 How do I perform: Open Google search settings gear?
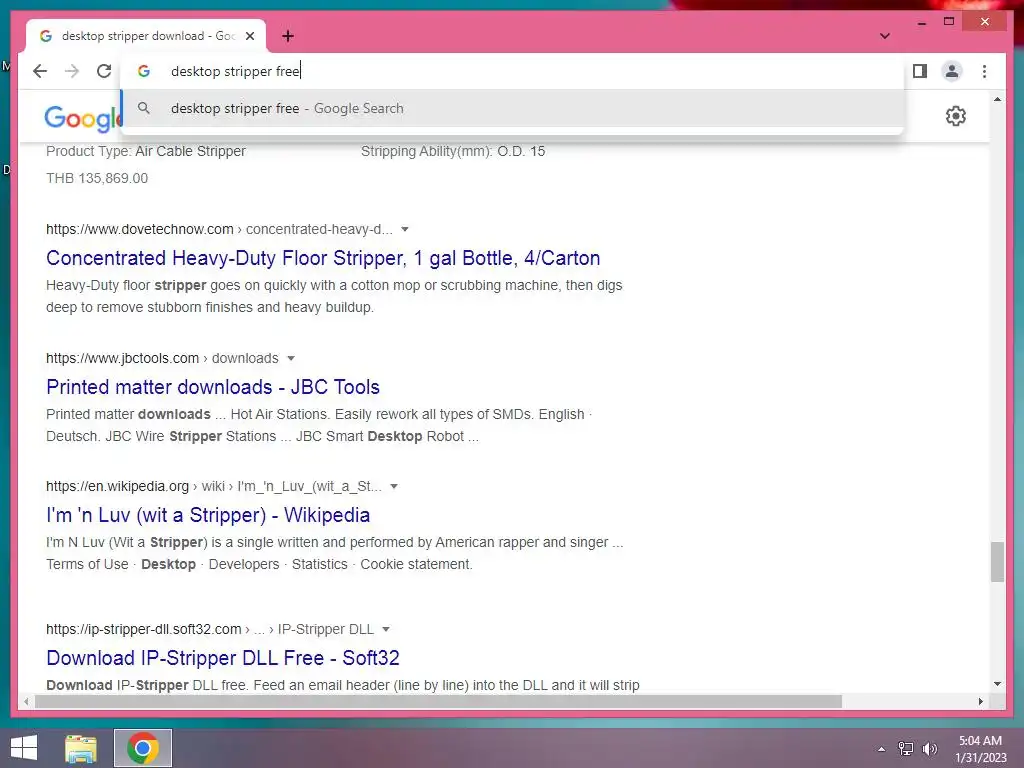(955, 116)
